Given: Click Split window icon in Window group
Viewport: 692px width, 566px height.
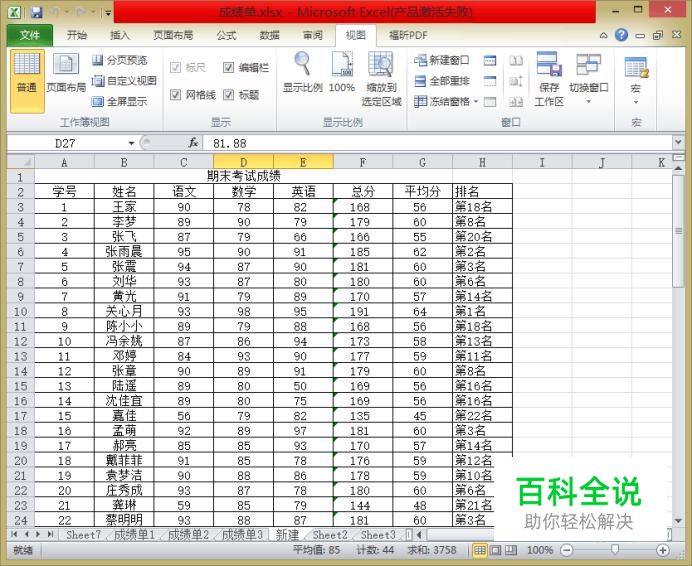Looking at the screenshot, I should (x=490, y=60).
